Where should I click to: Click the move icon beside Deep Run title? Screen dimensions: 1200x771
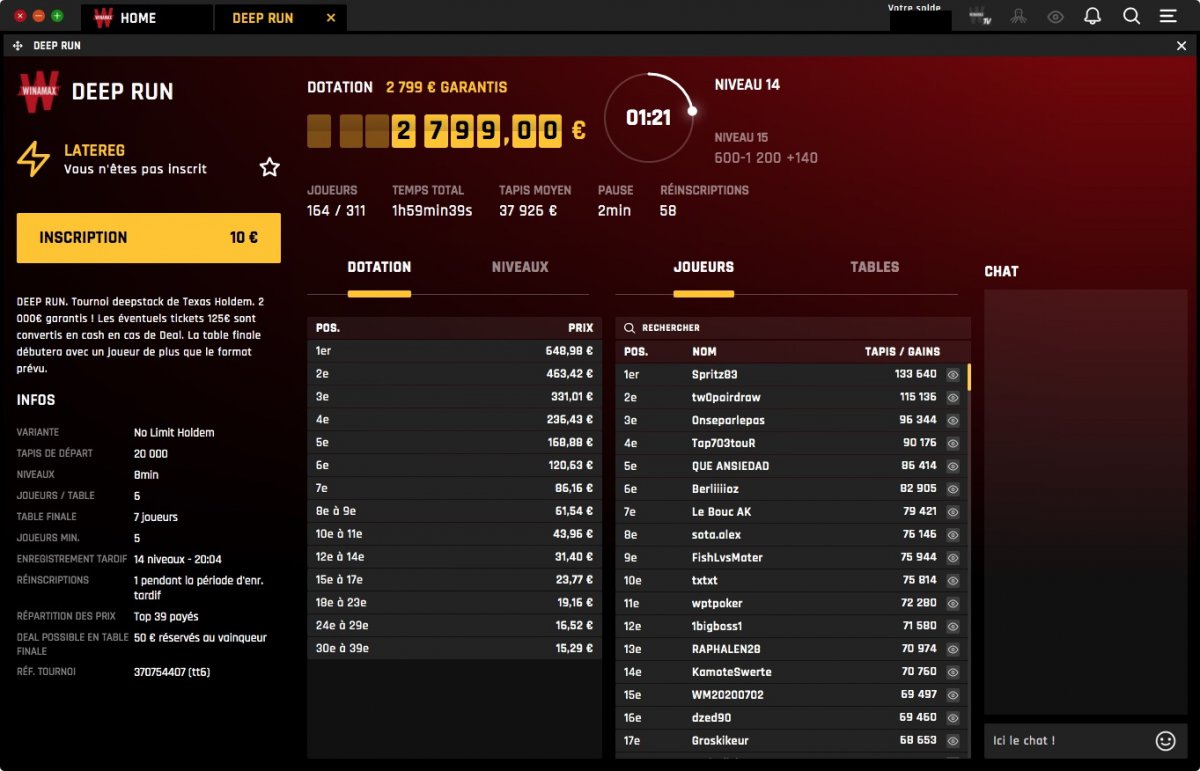click(18, 46)
